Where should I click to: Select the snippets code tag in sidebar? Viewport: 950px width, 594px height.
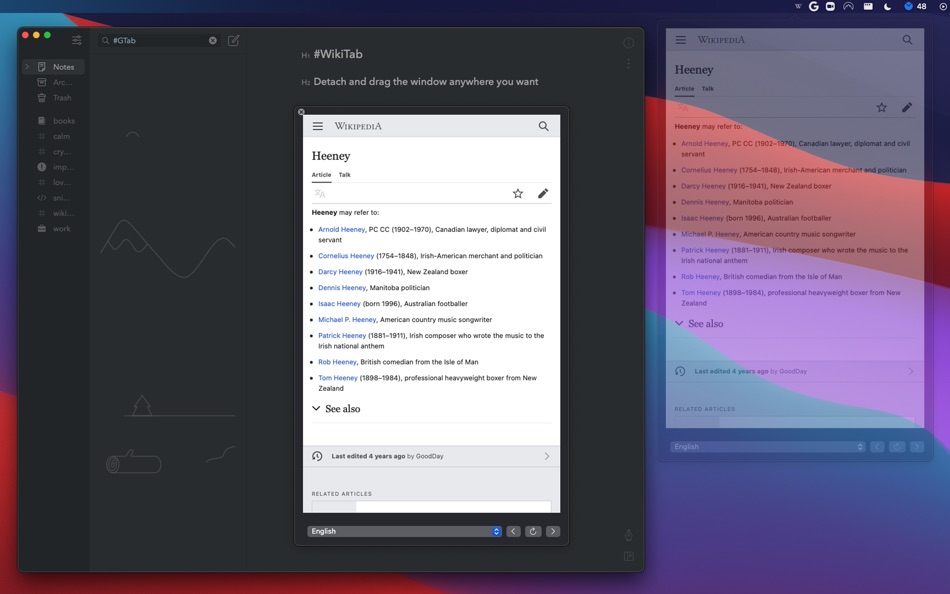coord(55,198)
